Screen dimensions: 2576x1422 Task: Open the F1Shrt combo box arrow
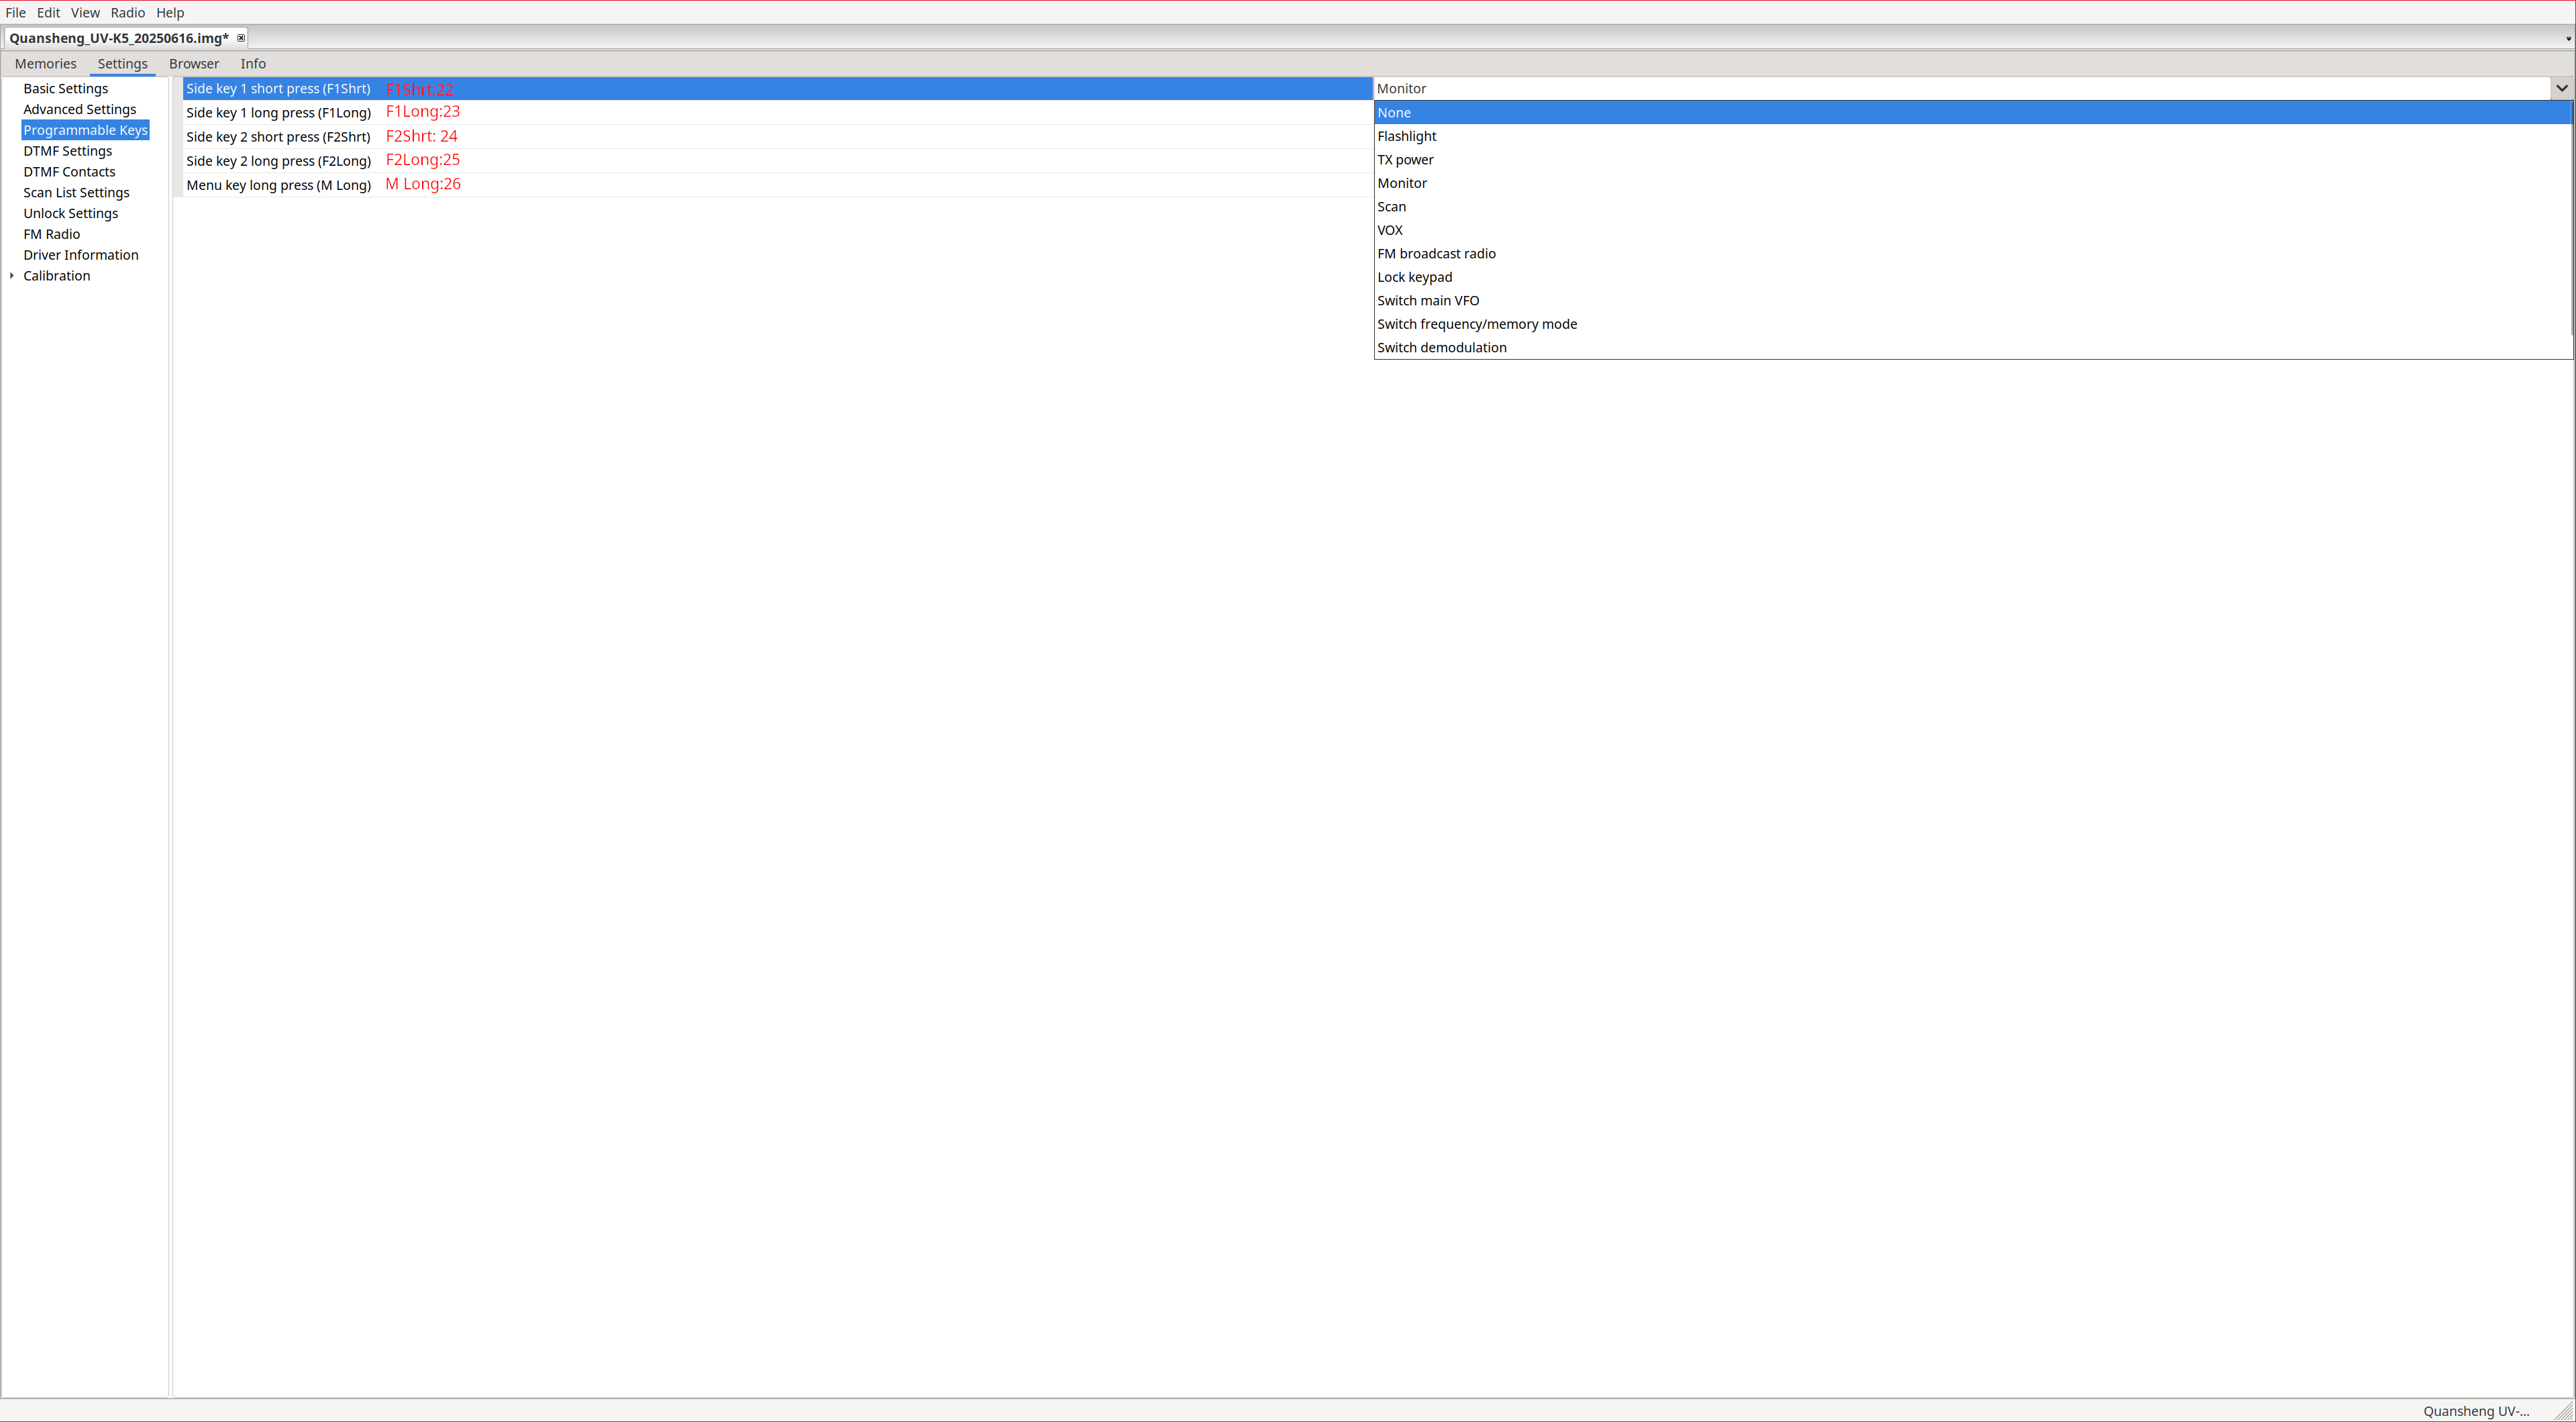pyautogui.click(x=2561, y=88)
